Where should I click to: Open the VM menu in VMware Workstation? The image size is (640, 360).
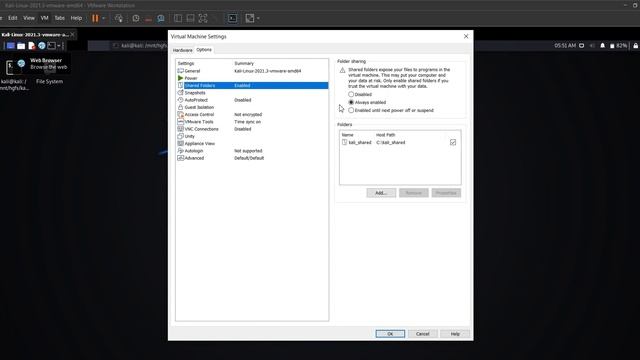coord(44,18)
